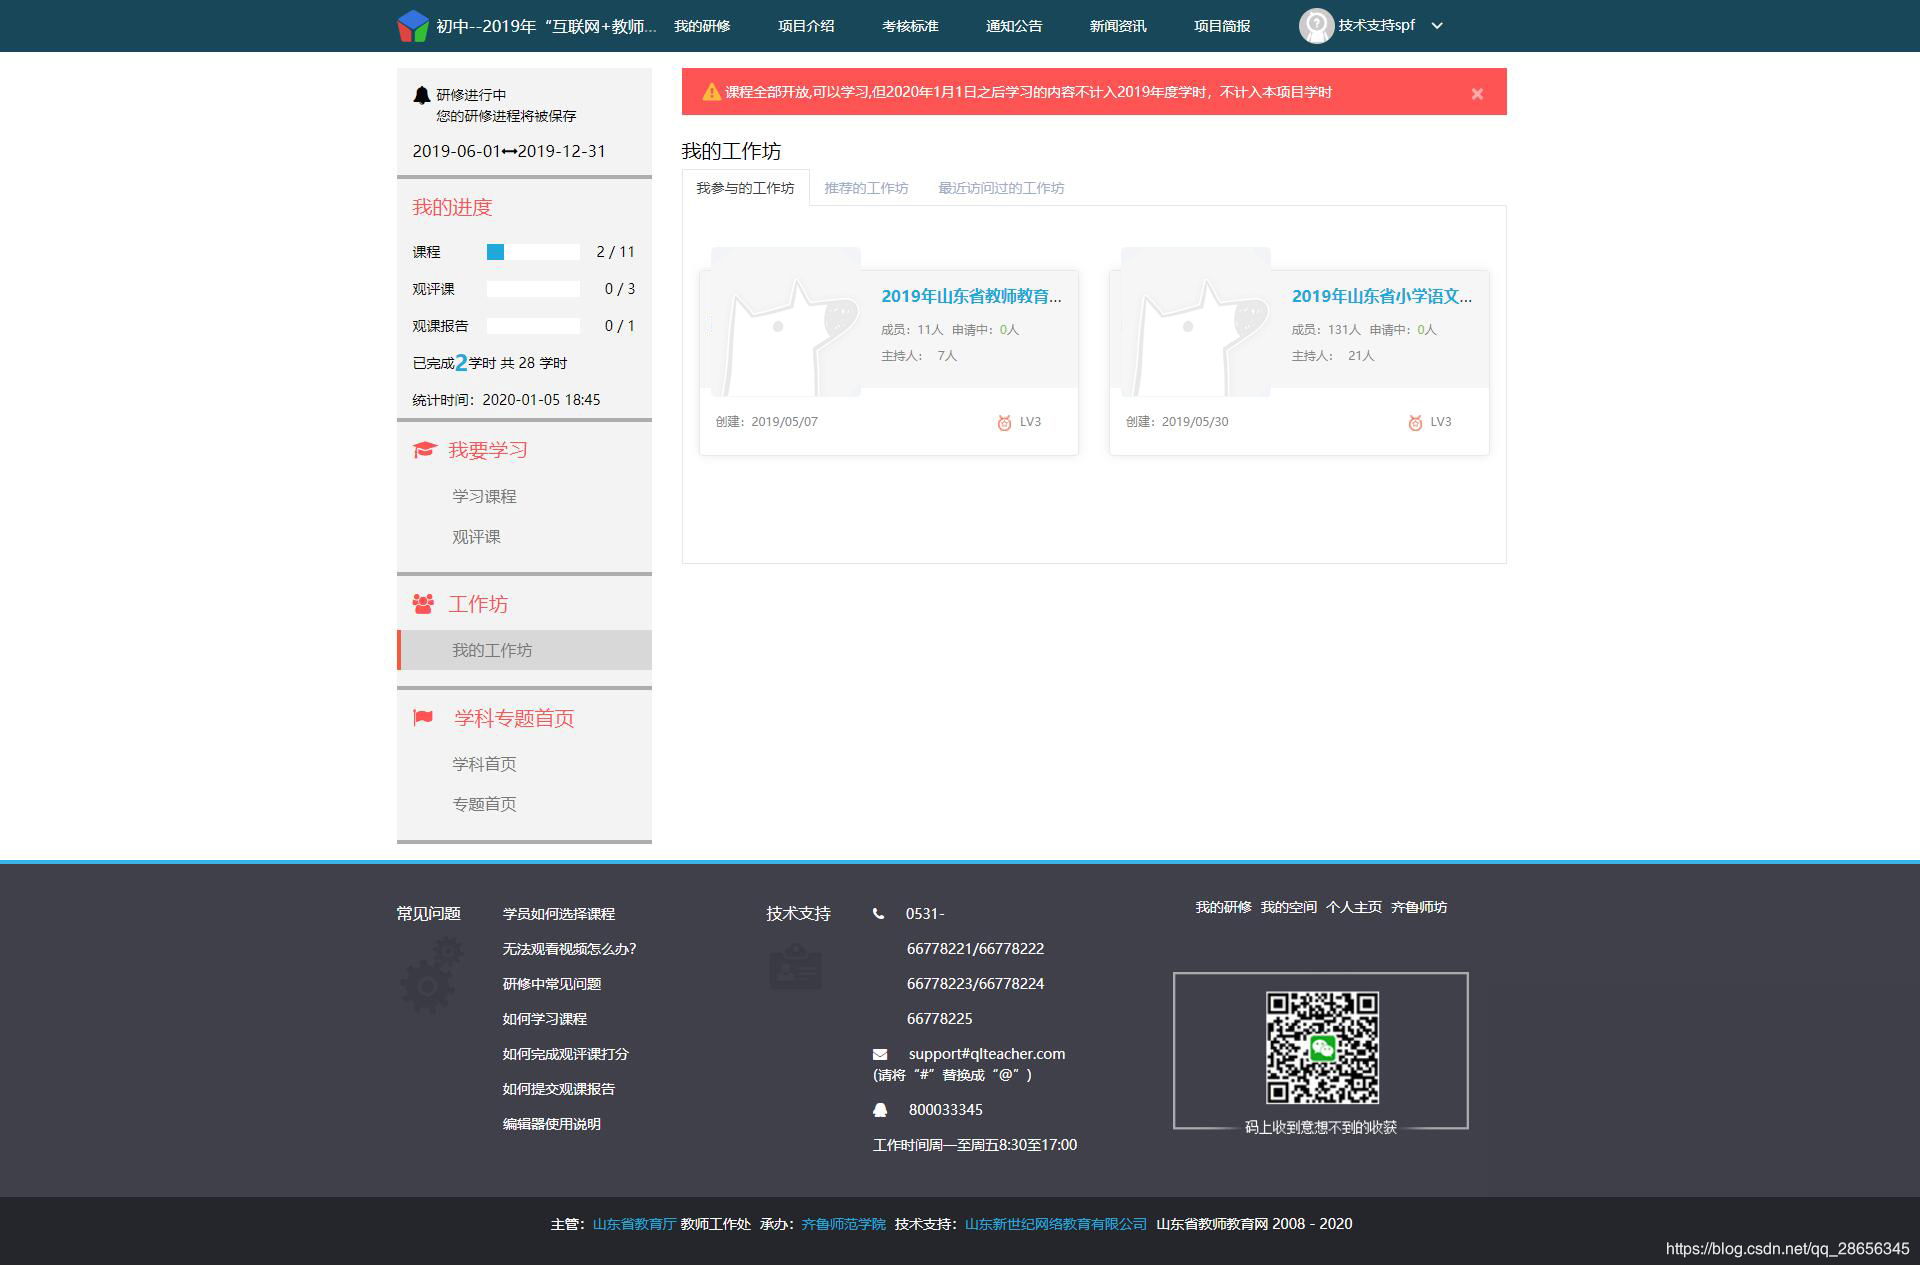
Task: Click the warning triangle icon in red banner
Action: tap(711, 92)
